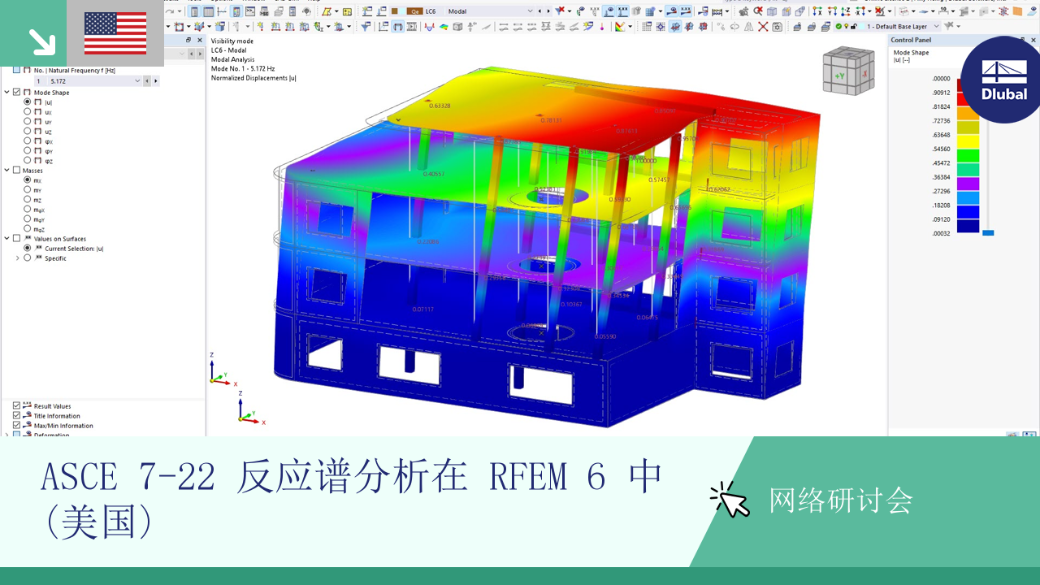The width and height of the screenshot is (1040, 585).
Task: Select the φZ rotation radio
Action: click(27, 160)
